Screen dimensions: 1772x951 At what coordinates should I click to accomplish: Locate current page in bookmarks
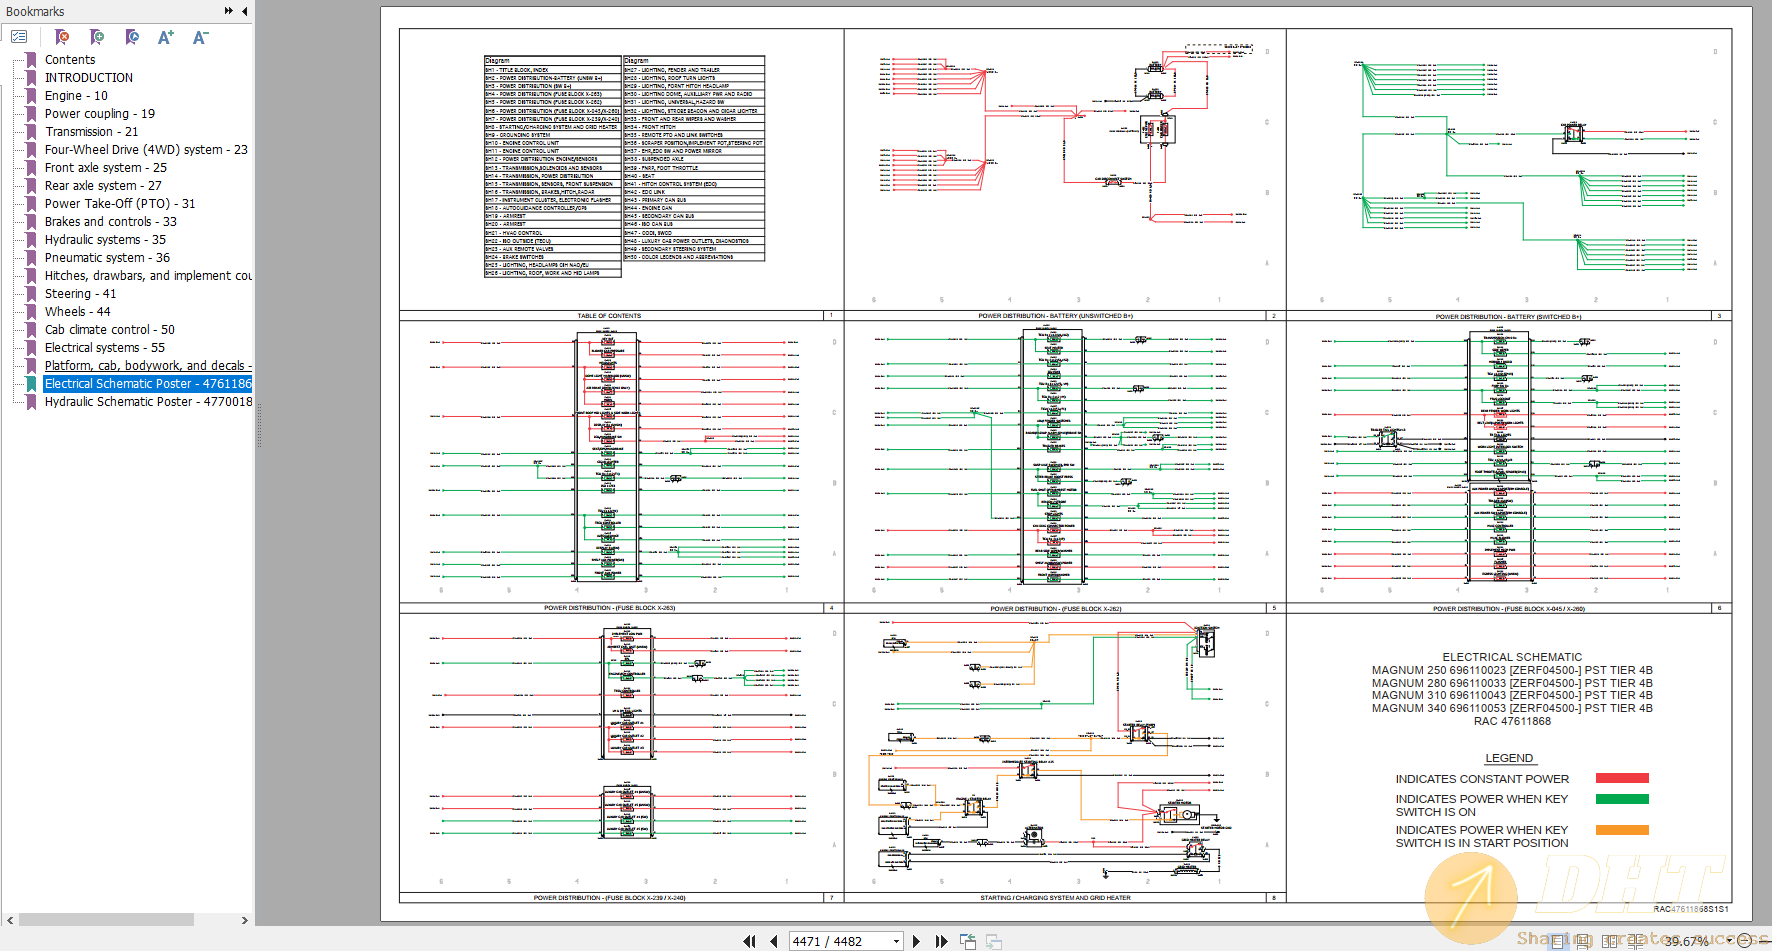131,37
